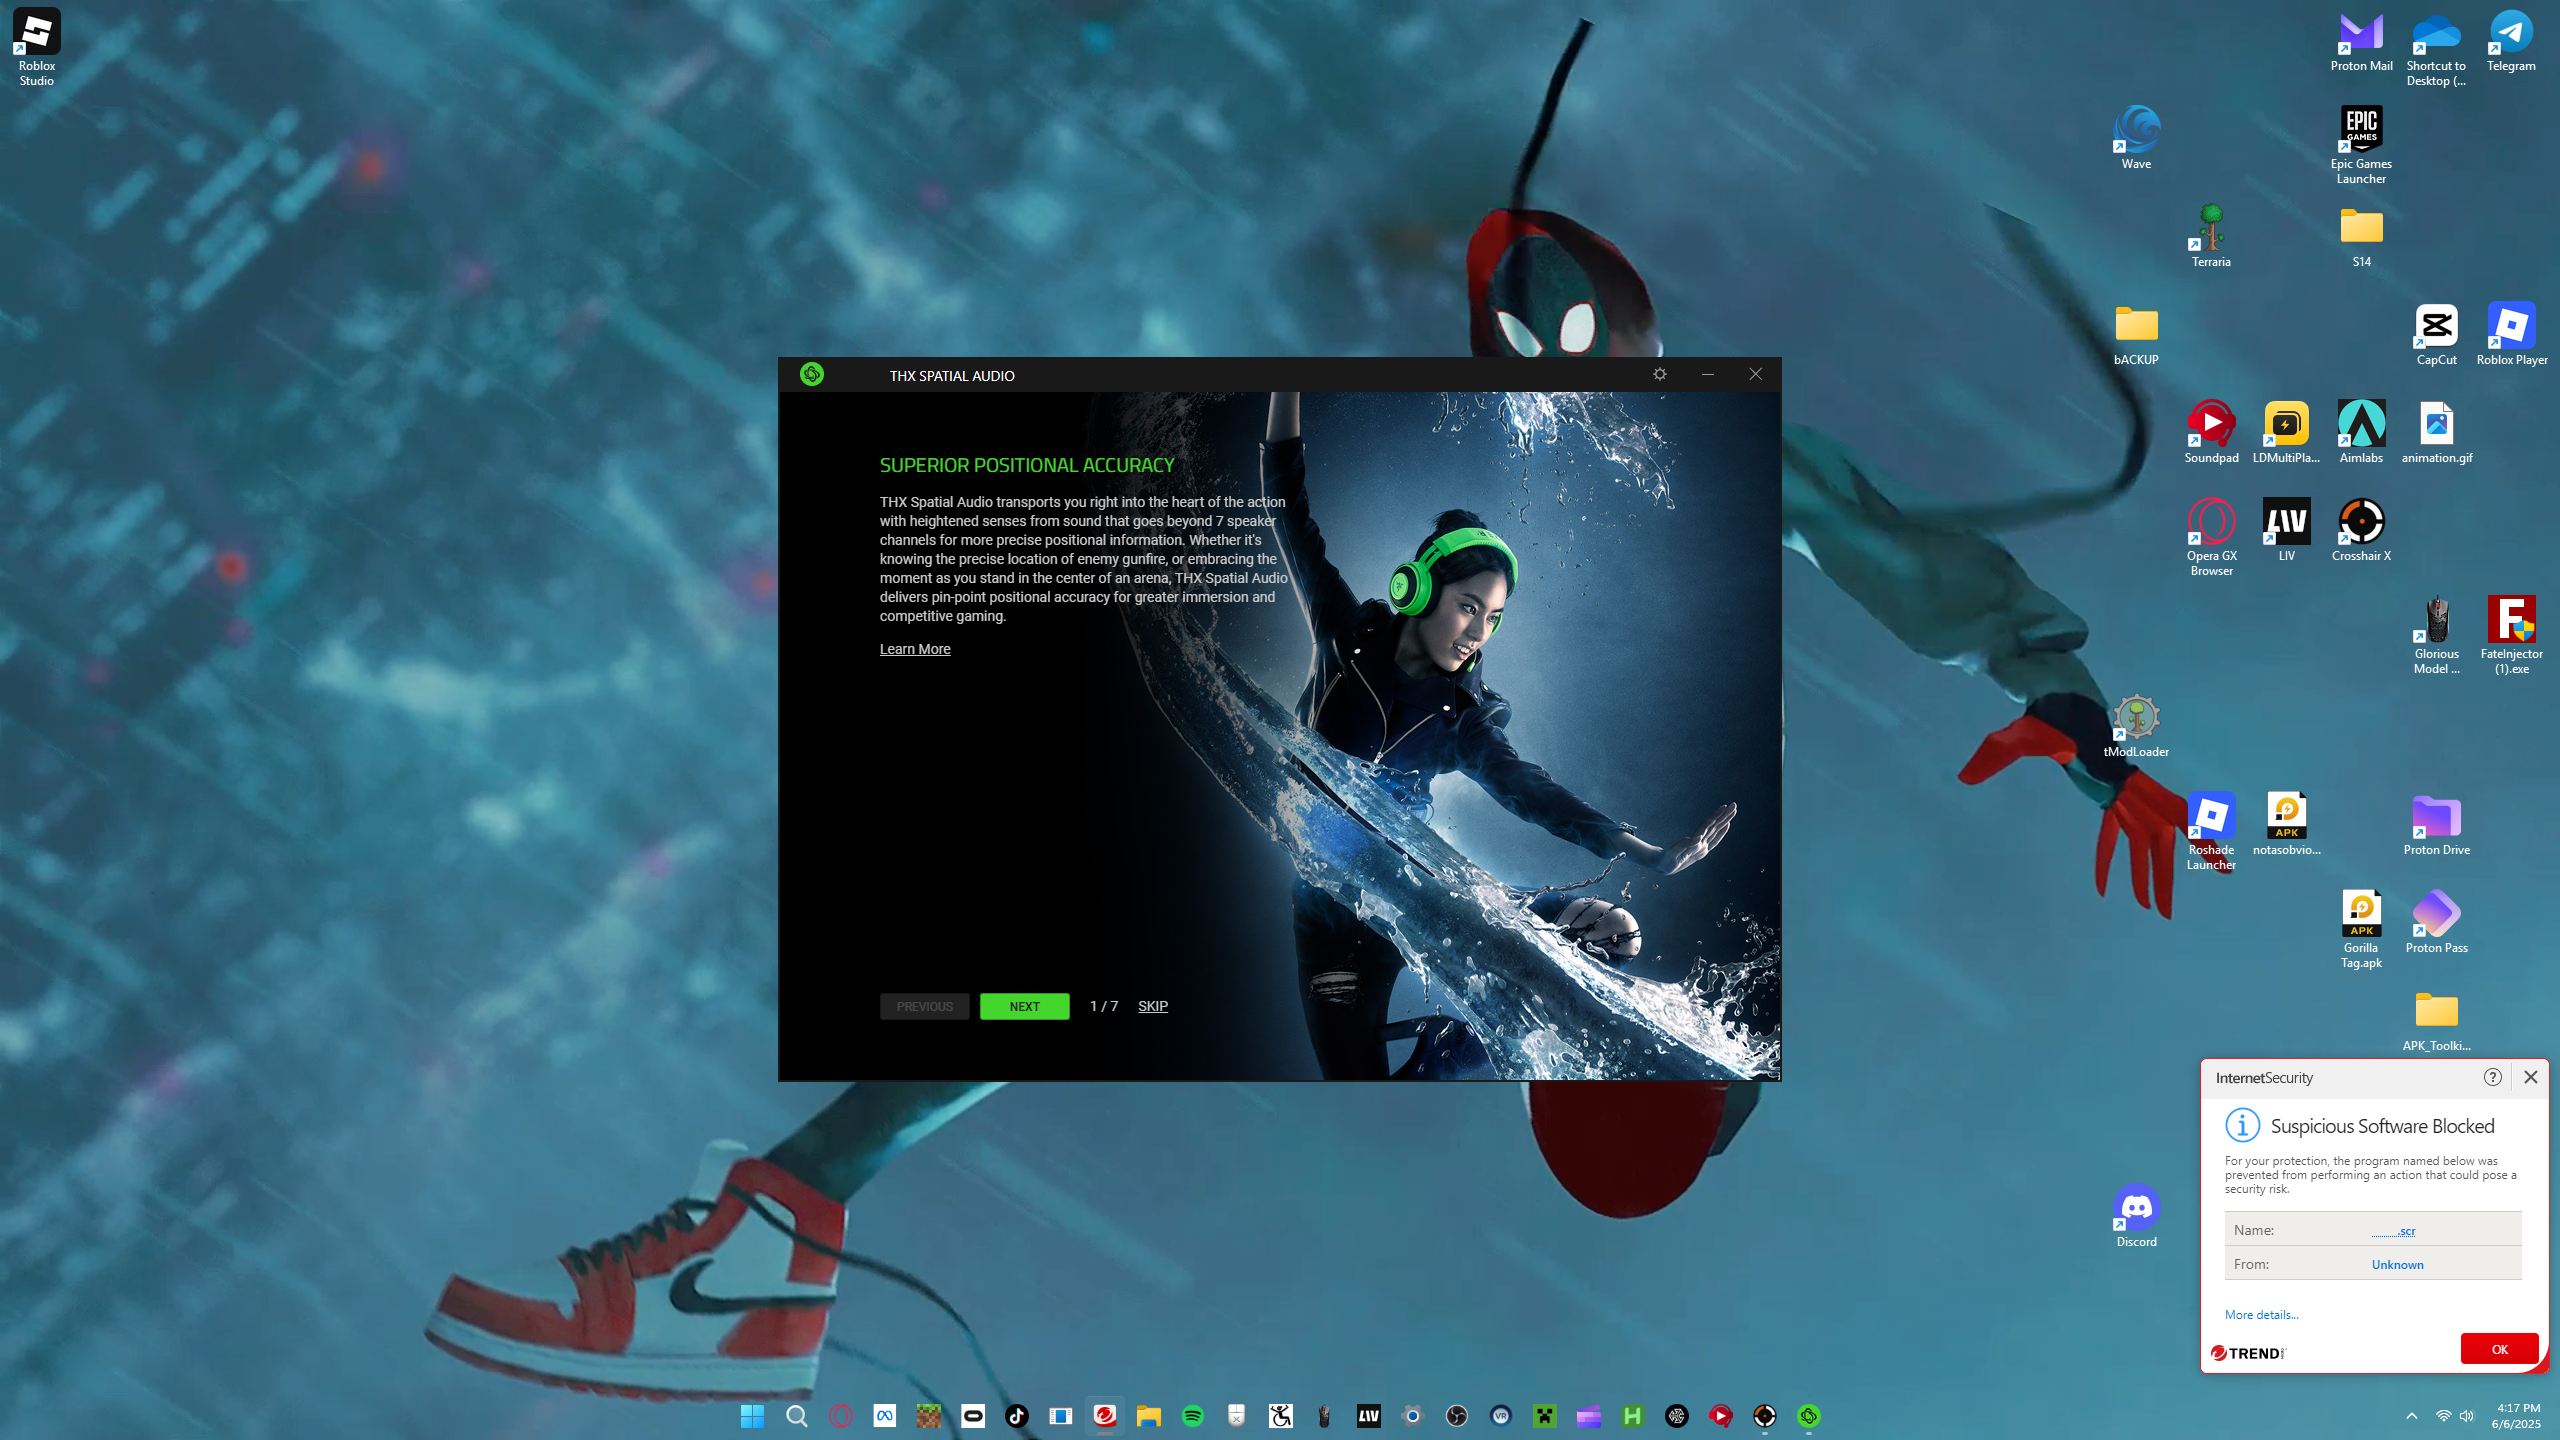Screen dimensions: 2560x1440
Task: Select the Wave desktop icon
Action: (x=2136, y=138)
